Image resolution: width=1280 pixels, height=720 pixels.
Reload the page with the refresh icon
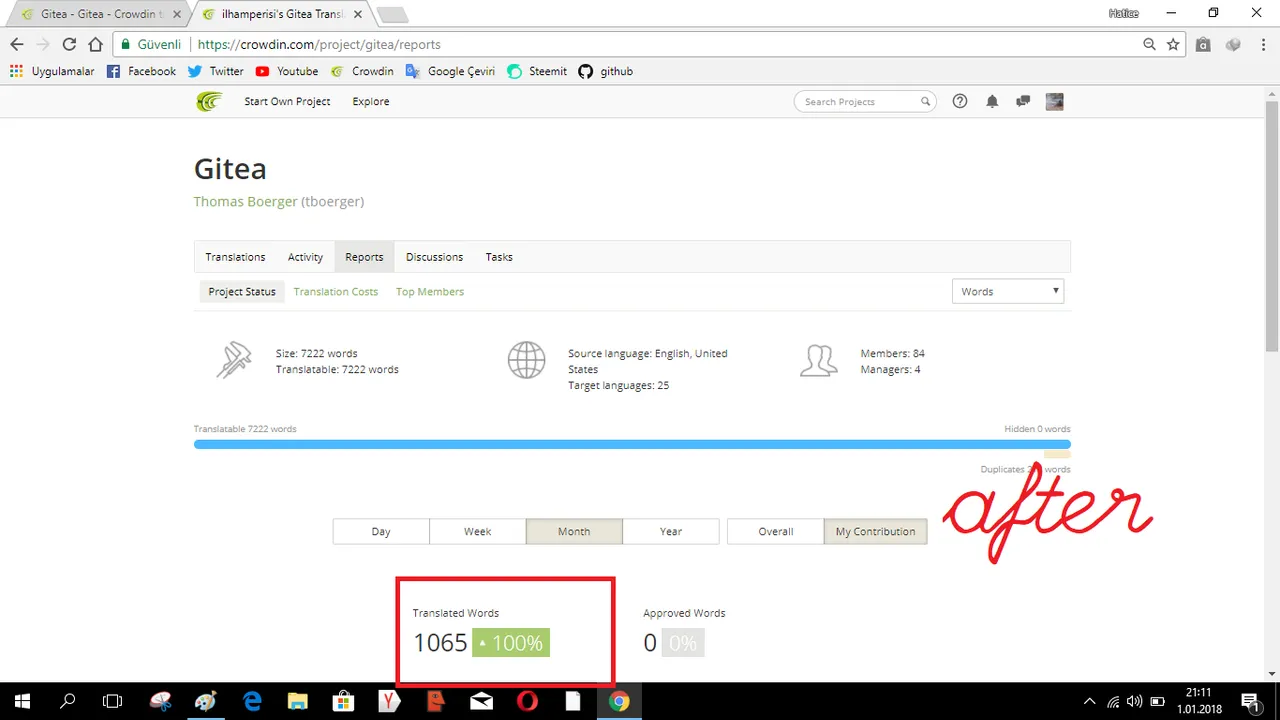tap(69, 44)
